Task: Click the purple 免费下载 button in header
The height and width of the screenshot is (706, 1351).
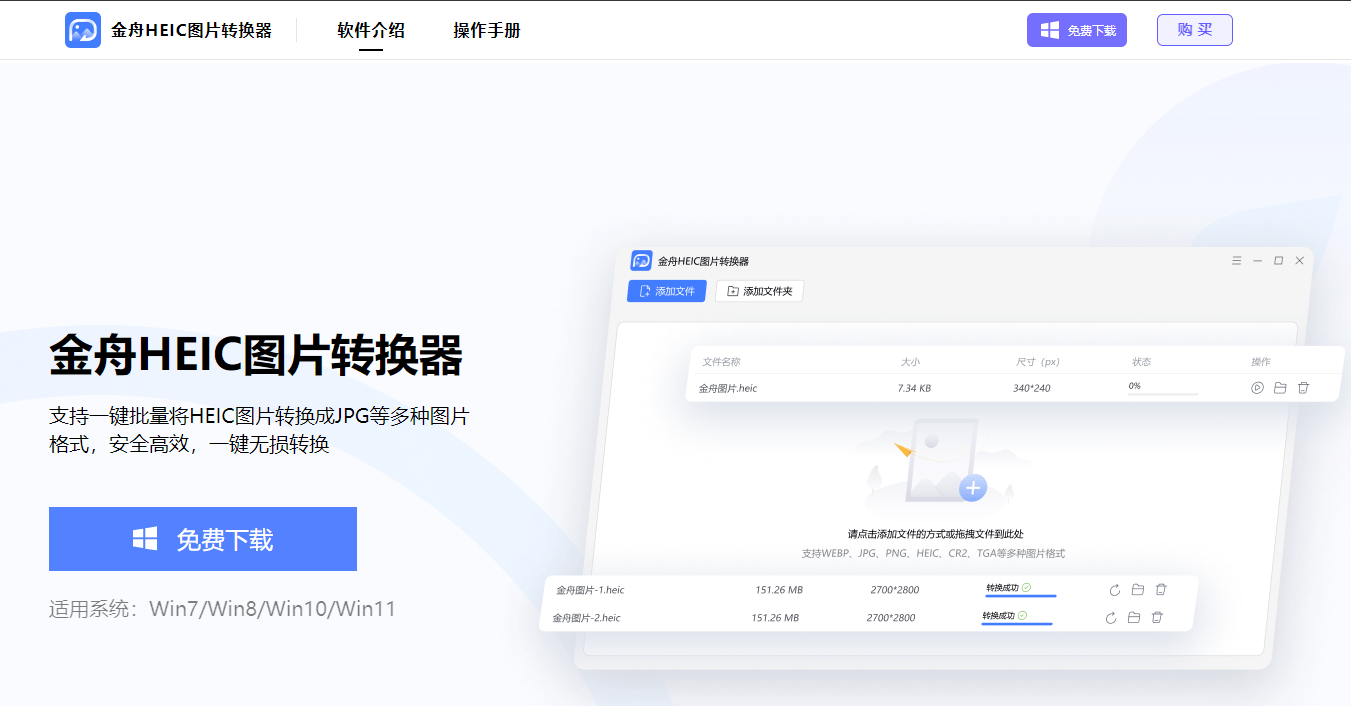Action: coord(1077,30)
